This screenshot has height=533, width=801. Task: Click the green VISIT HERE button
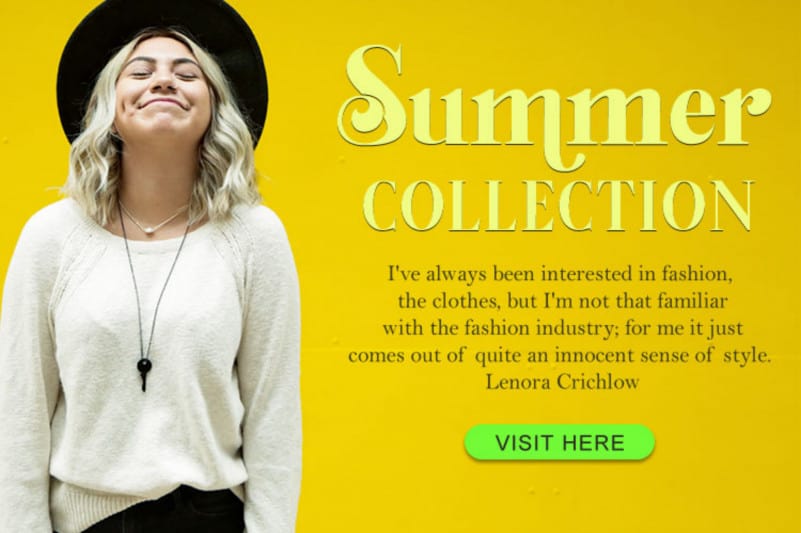(559, 442)
